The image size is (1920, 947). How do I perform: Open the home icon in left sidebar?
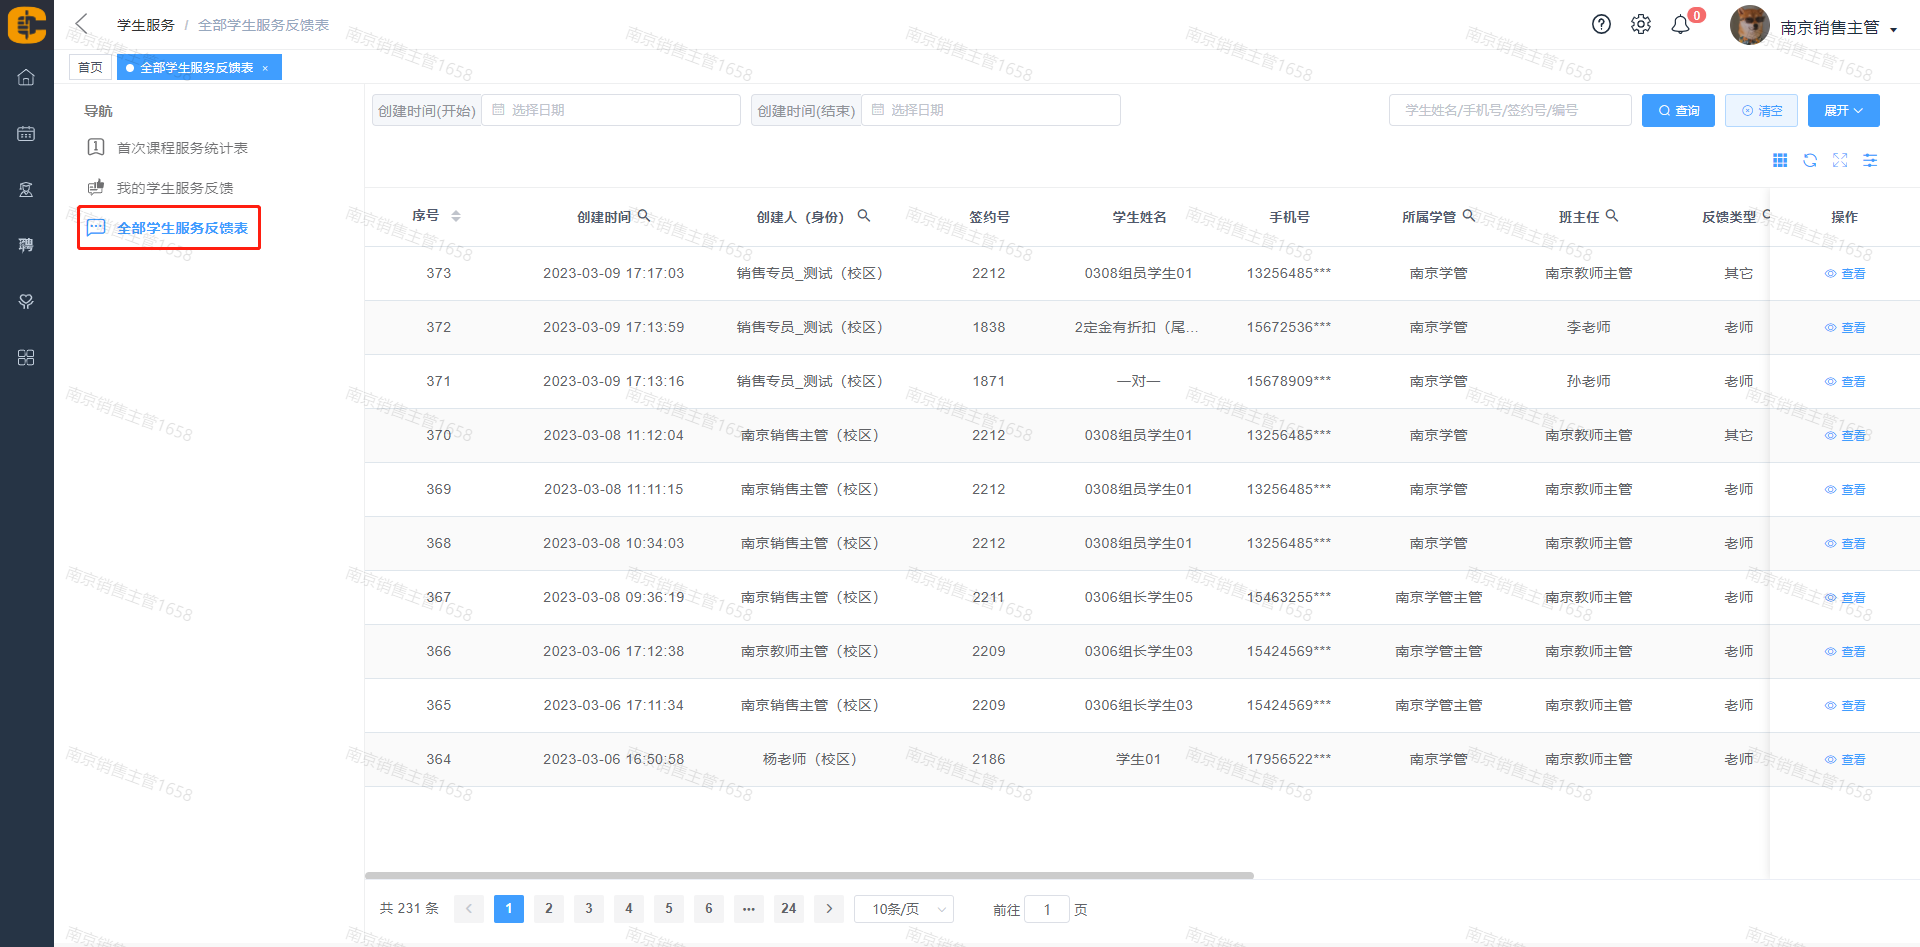point(26,78)
